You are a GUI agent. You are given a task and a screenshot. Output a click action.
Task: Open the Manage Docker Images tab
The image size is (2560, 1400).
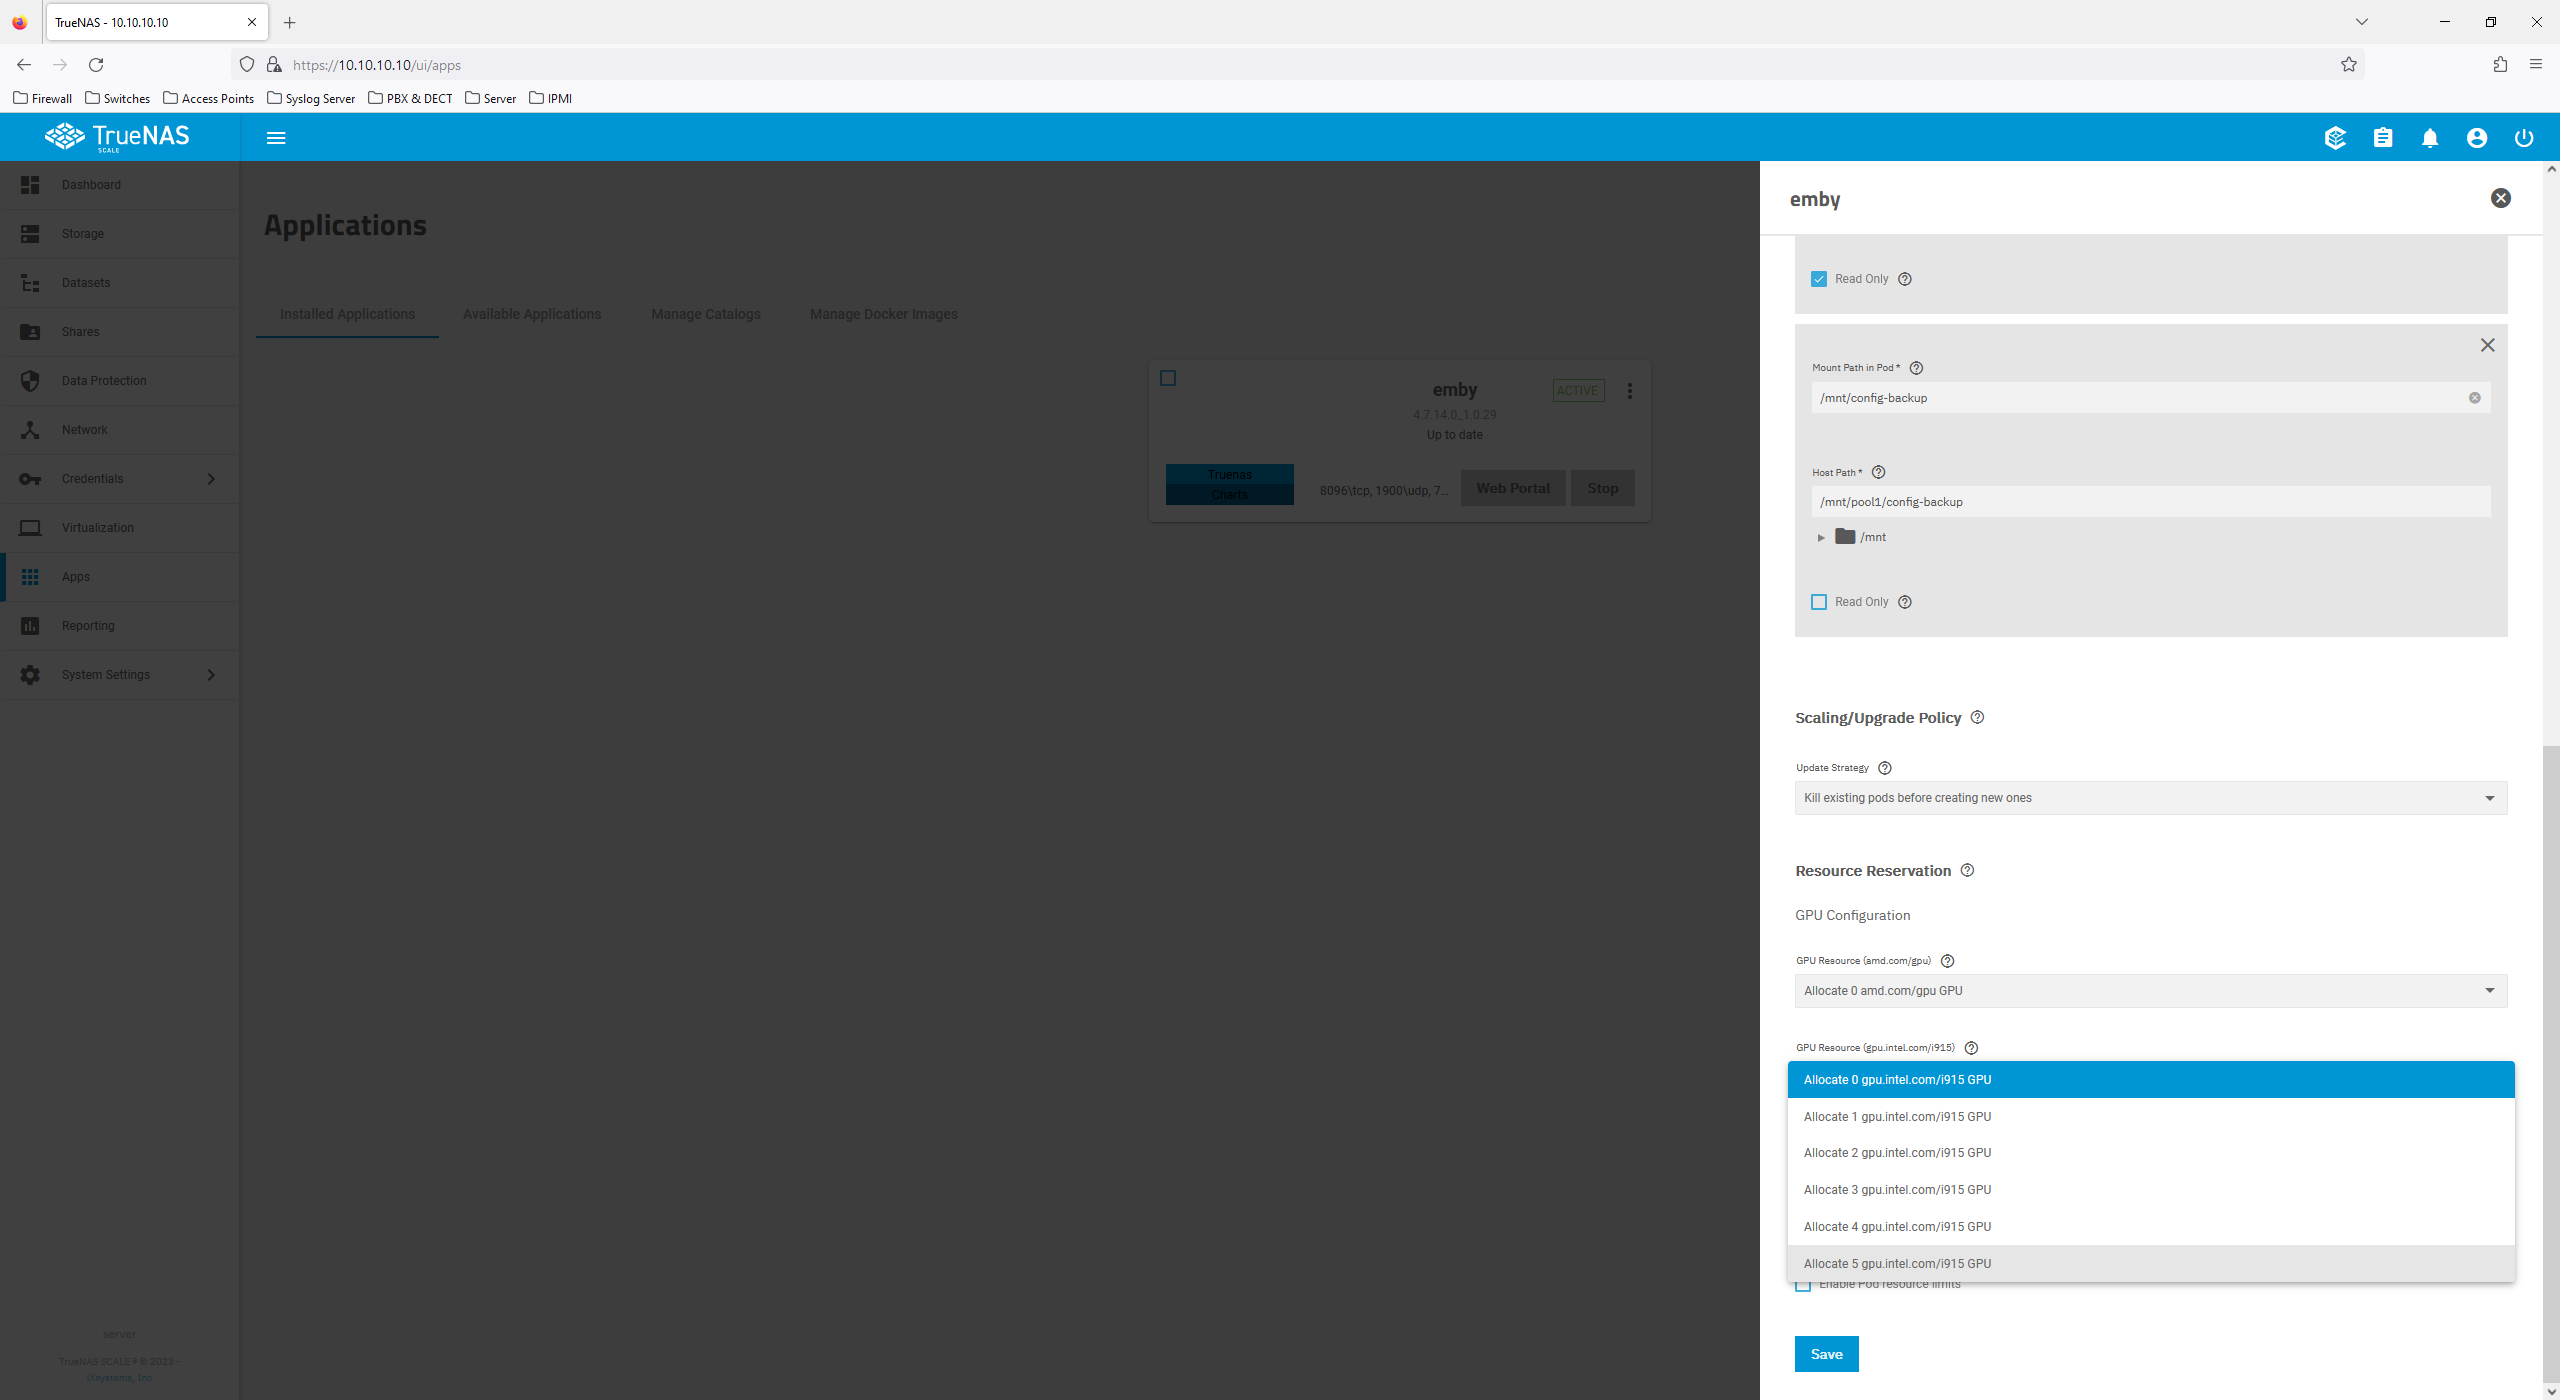click(883, 313)
